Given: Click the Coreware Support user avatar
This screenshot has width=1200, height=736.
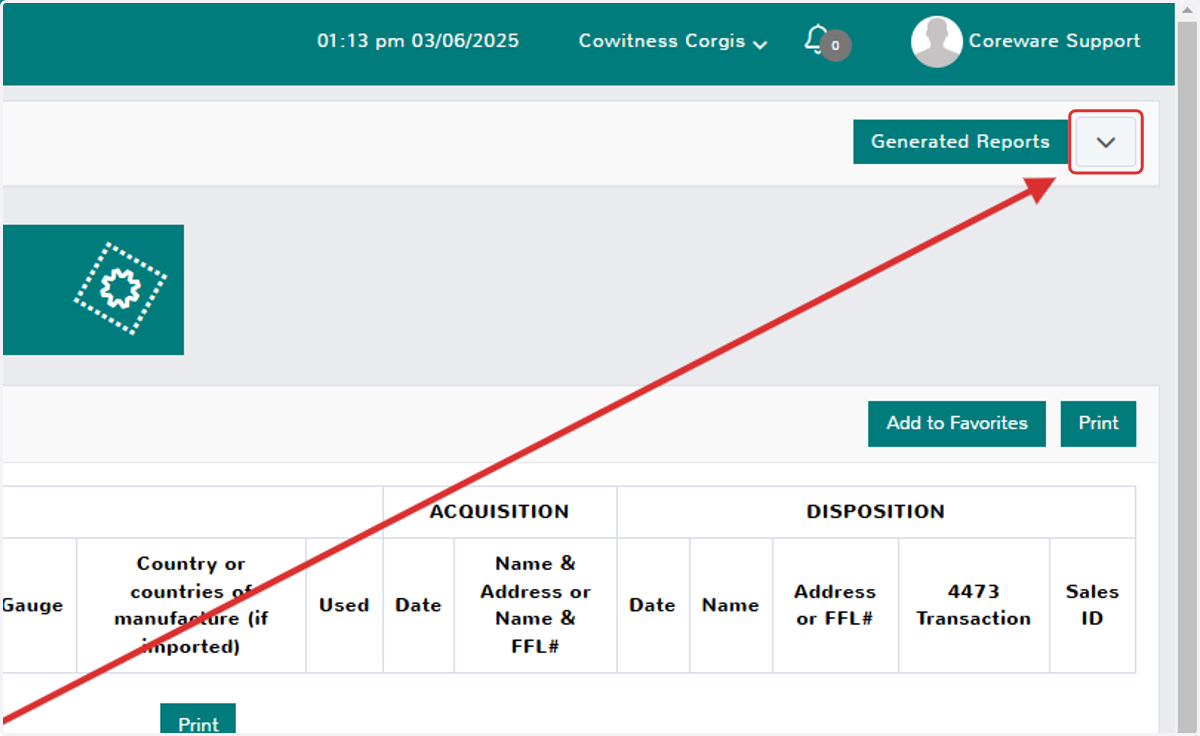Looking at the screenshot, I should point(936,42).
